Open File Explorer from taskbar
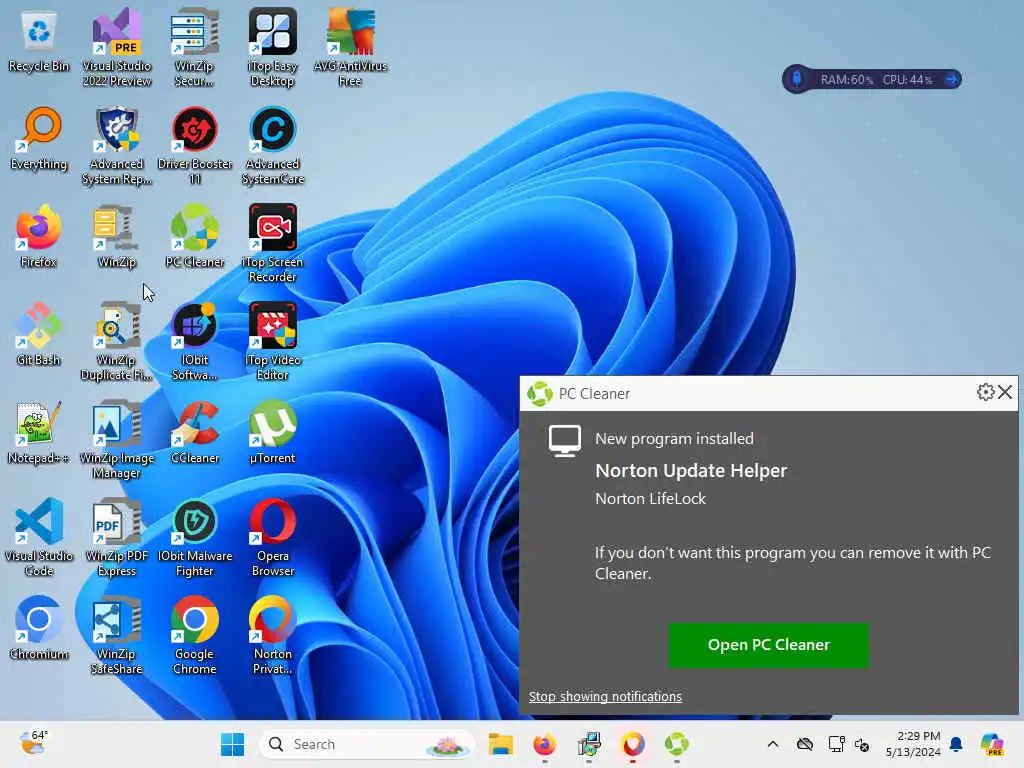Image resolution: width=1024 pixels, height=768 pixels. coord(501,744)
